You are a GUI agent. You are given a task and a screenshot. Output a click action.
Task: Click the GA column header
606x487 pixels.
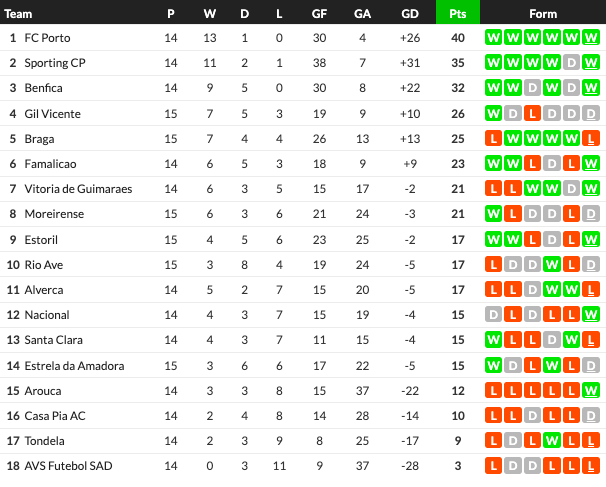click(x=362, y=13)
